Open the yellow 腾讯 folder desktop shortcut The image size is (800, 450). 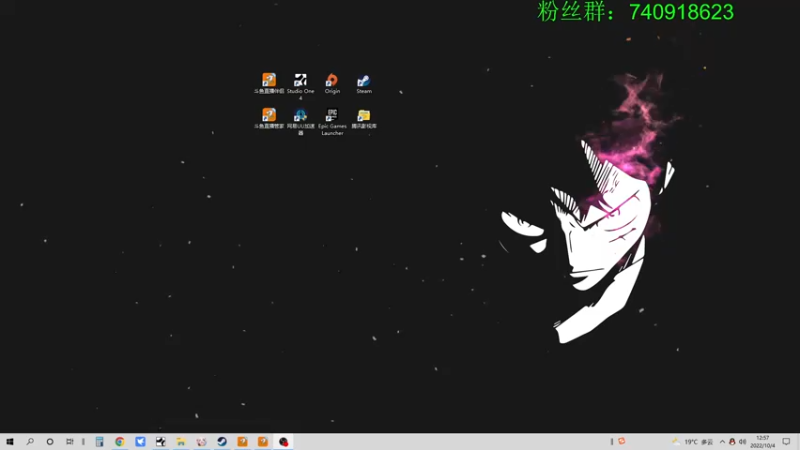coord(364,118)
